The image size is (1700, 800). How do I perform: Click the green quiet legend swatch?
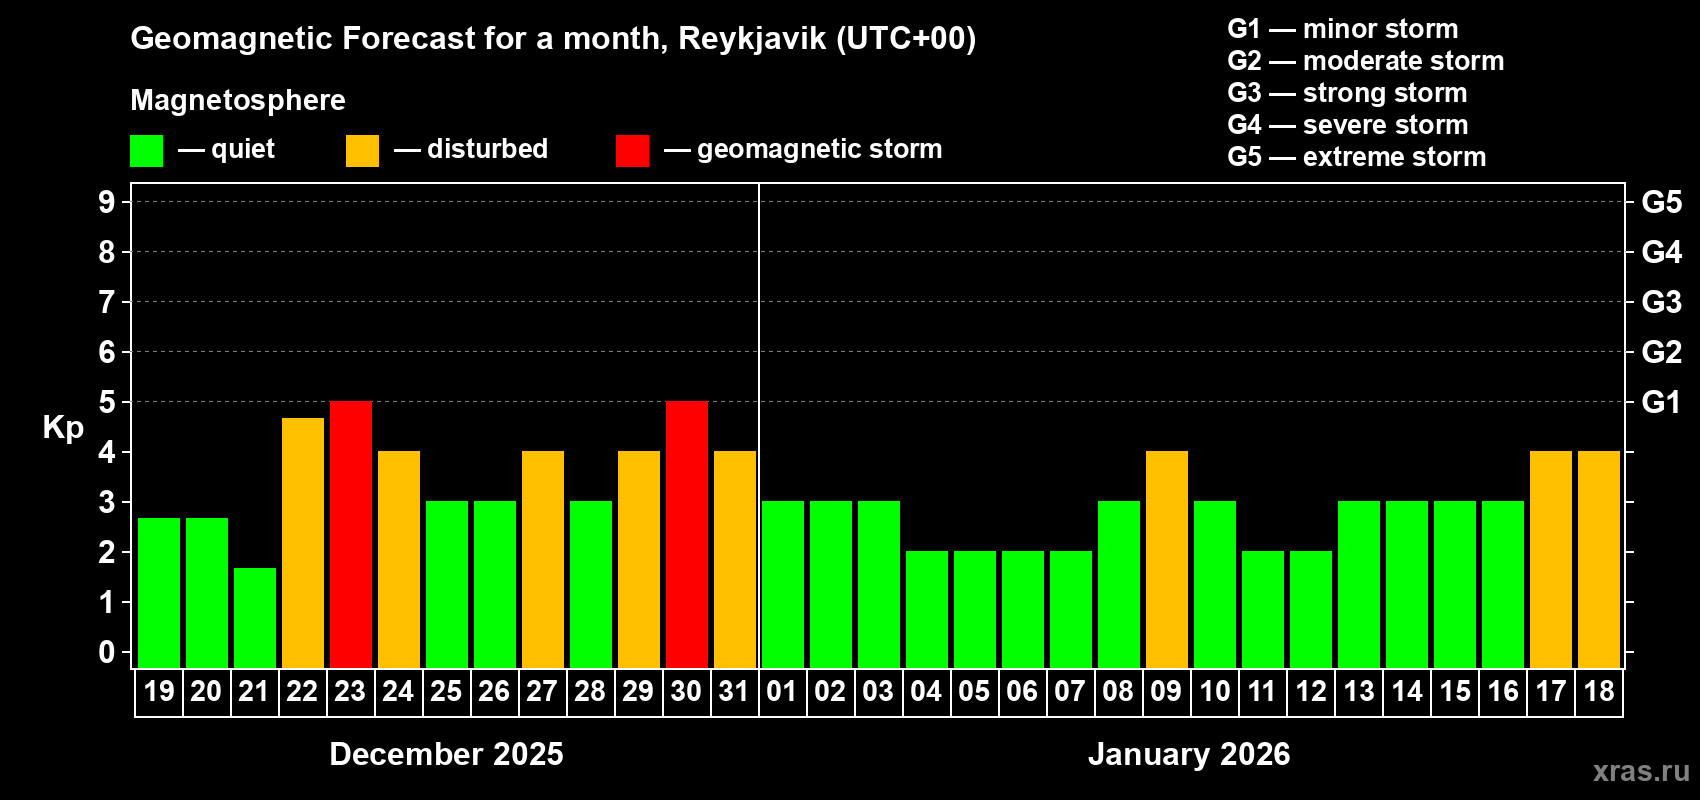(x=146, y=151)
